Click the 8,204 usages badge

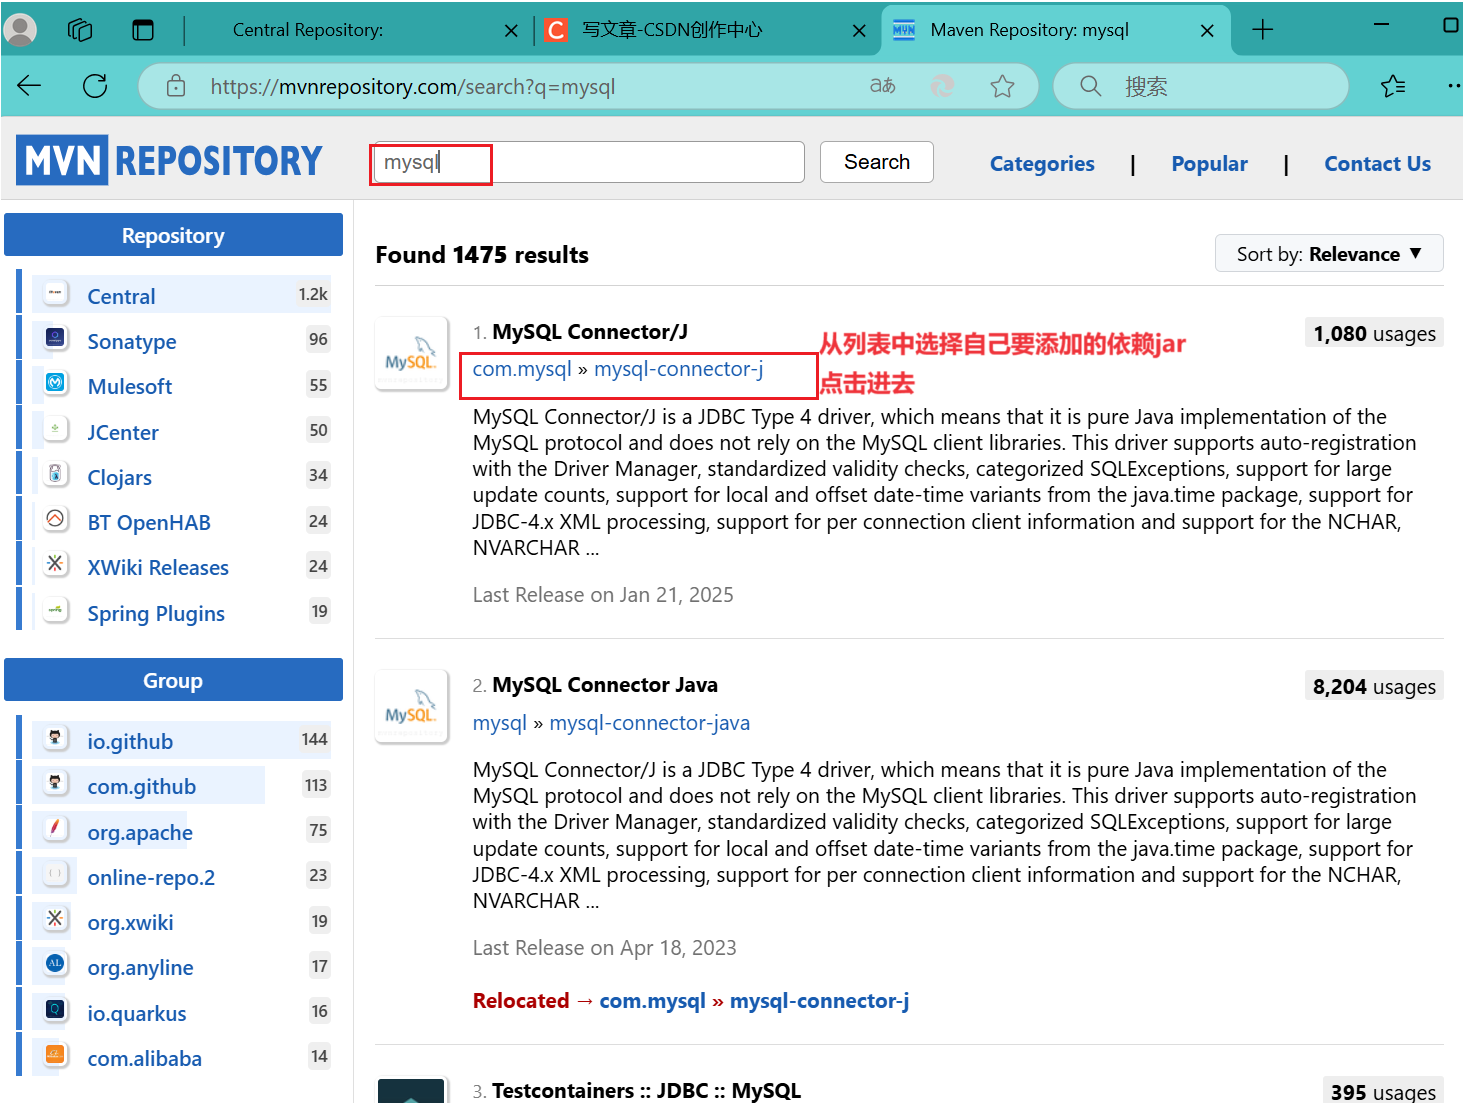click(x=1374, y=686)
